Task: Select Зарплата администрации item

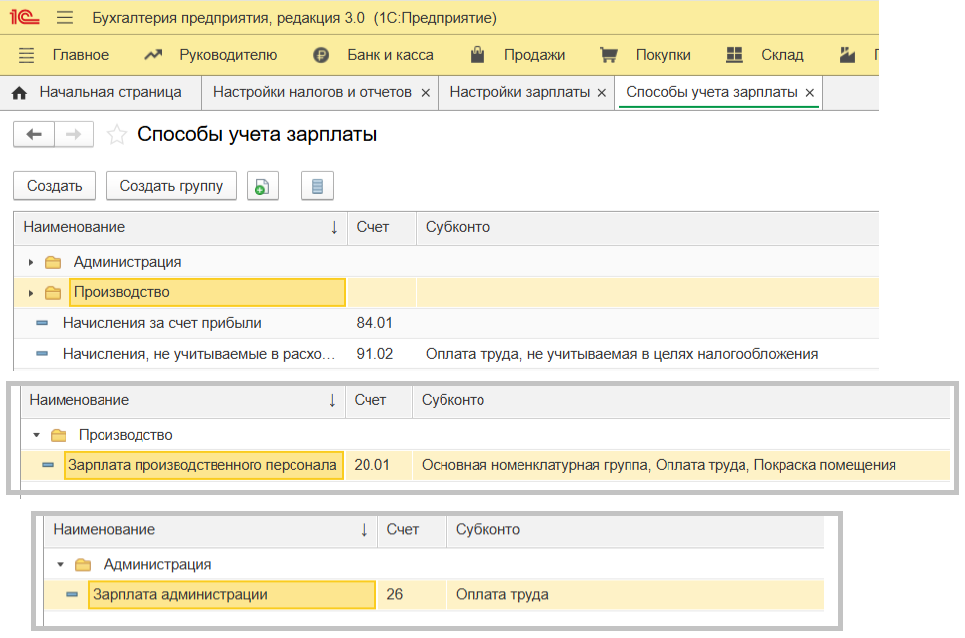Action: [x=231, y=594]
